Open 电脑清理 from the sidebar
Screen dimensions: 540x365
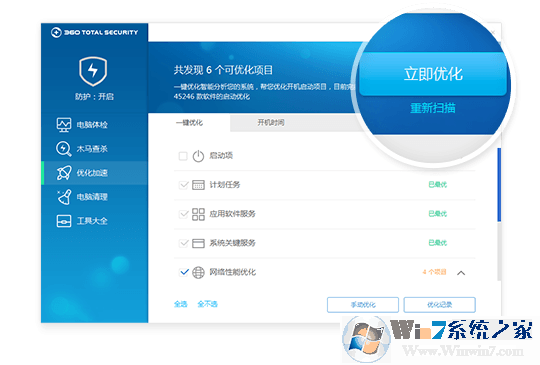pos(94,197)
